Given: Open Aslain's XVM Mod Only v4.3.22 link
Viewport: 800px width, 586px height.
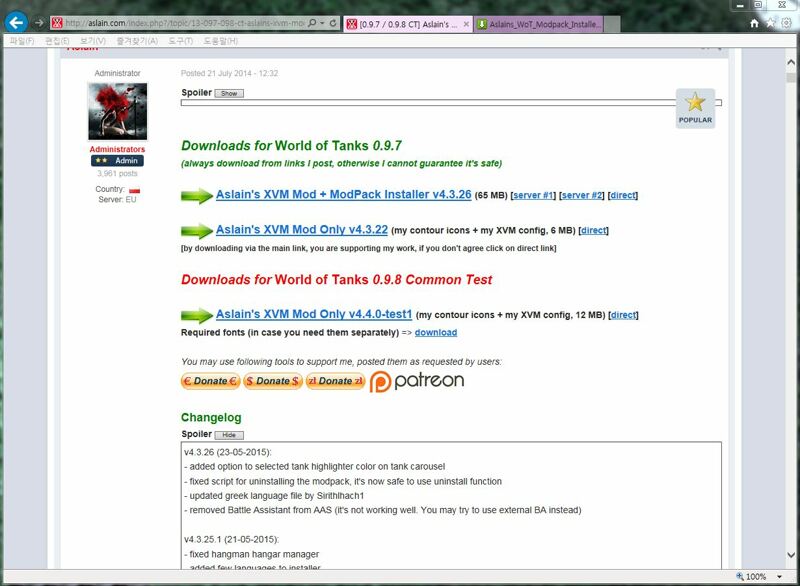Looking at the screenshot, I should 302,230.
